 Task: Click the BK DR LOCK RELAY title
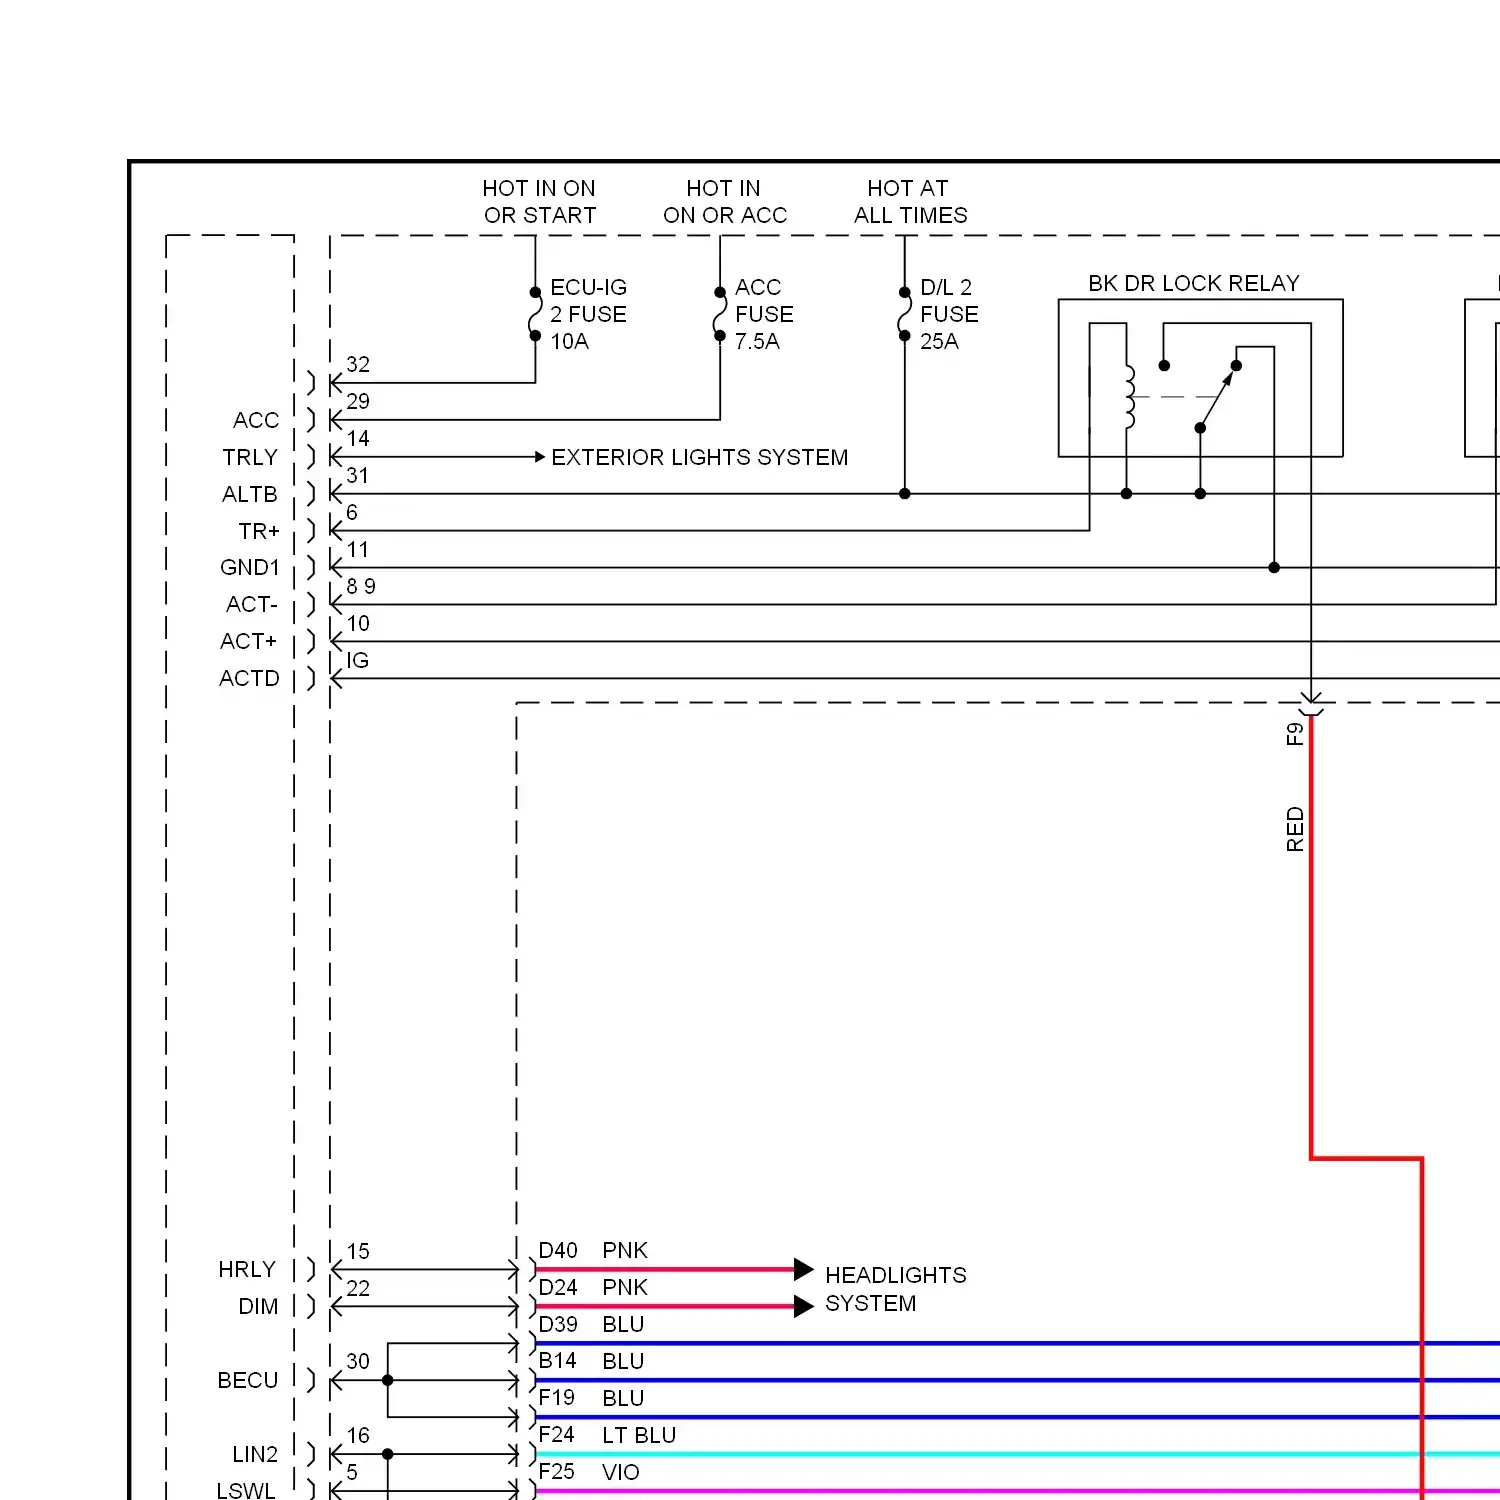pyautogui.click(x=1194, y=283)
